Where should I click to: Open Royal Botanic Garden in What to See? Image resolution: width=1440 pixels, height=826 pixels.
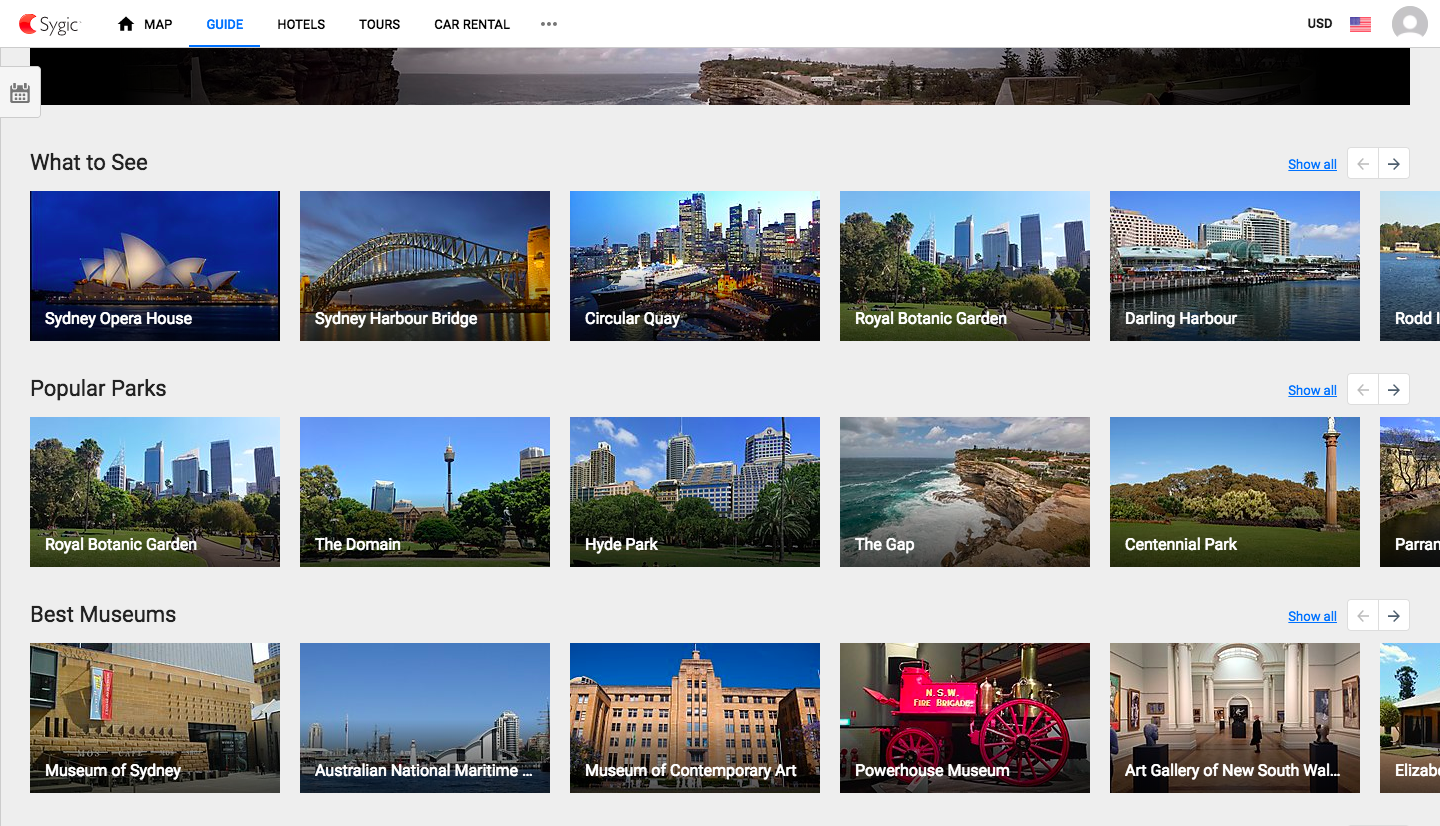point(965,266)
